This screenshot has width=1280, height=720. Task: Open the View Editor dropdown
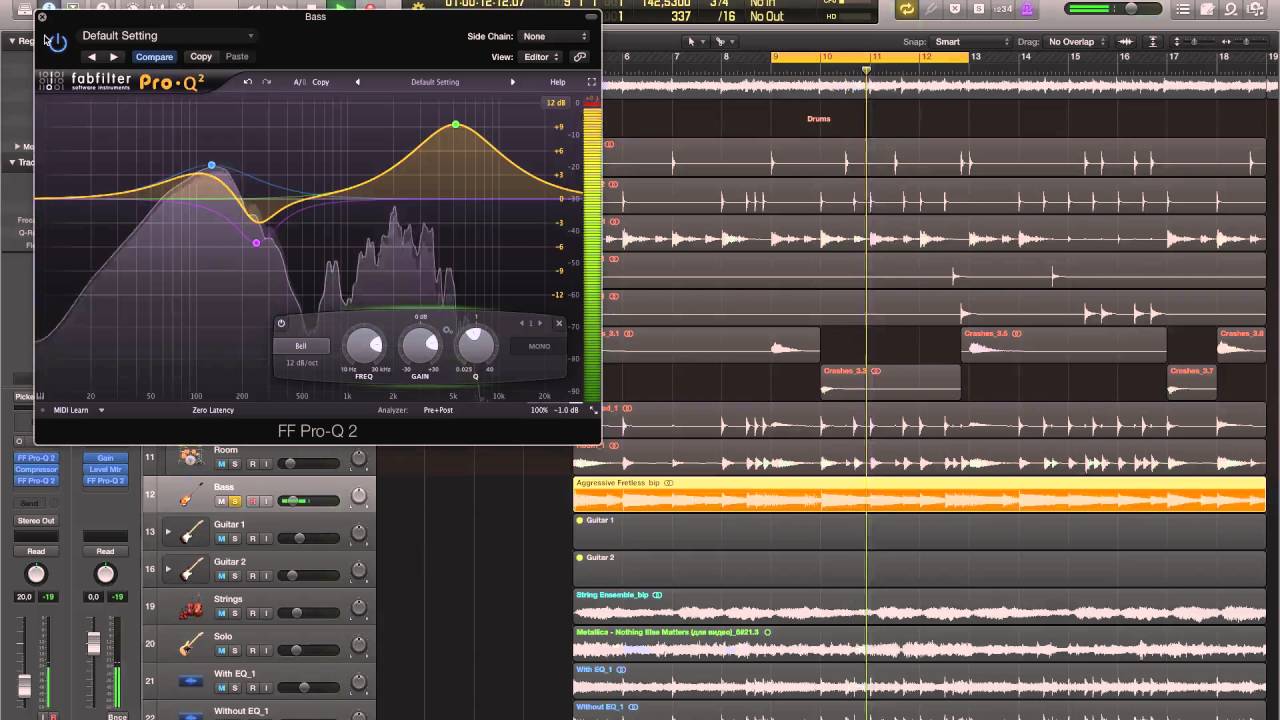click(x=541, y=57)
